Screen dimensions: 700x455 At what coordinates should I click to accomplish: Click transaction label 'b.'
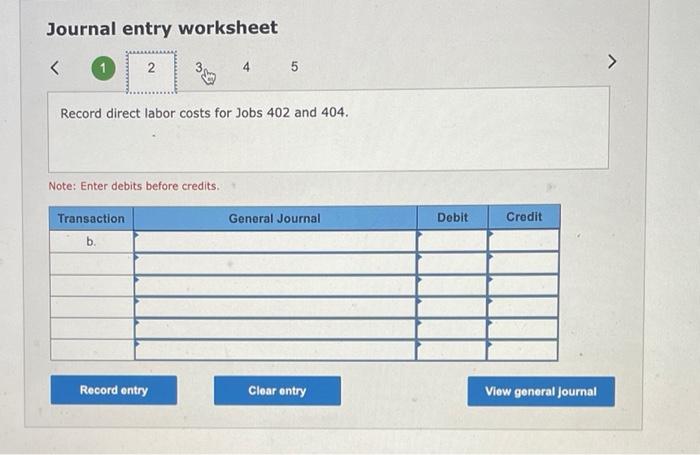coord(91,242)
